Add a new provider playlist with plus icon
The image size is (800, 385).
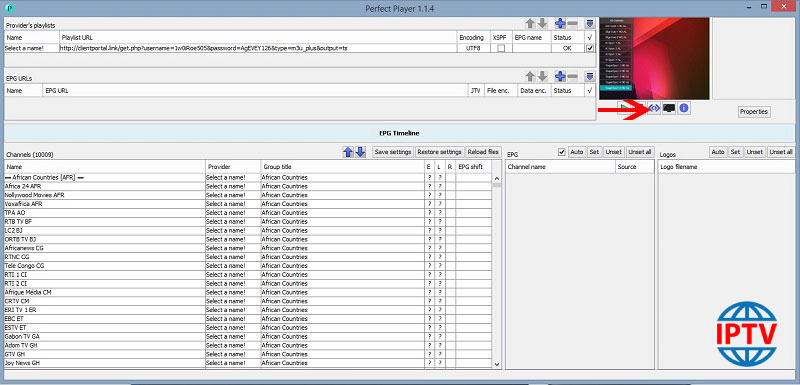click(560, 23)
